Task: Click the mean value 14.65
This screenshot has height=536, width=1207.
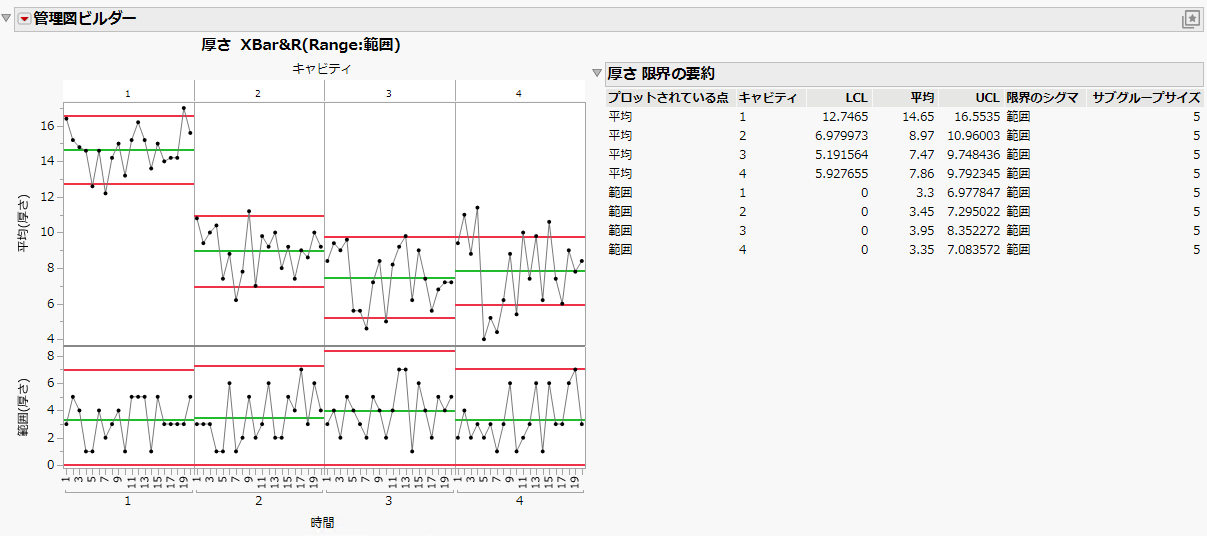Action: point(918,116)
